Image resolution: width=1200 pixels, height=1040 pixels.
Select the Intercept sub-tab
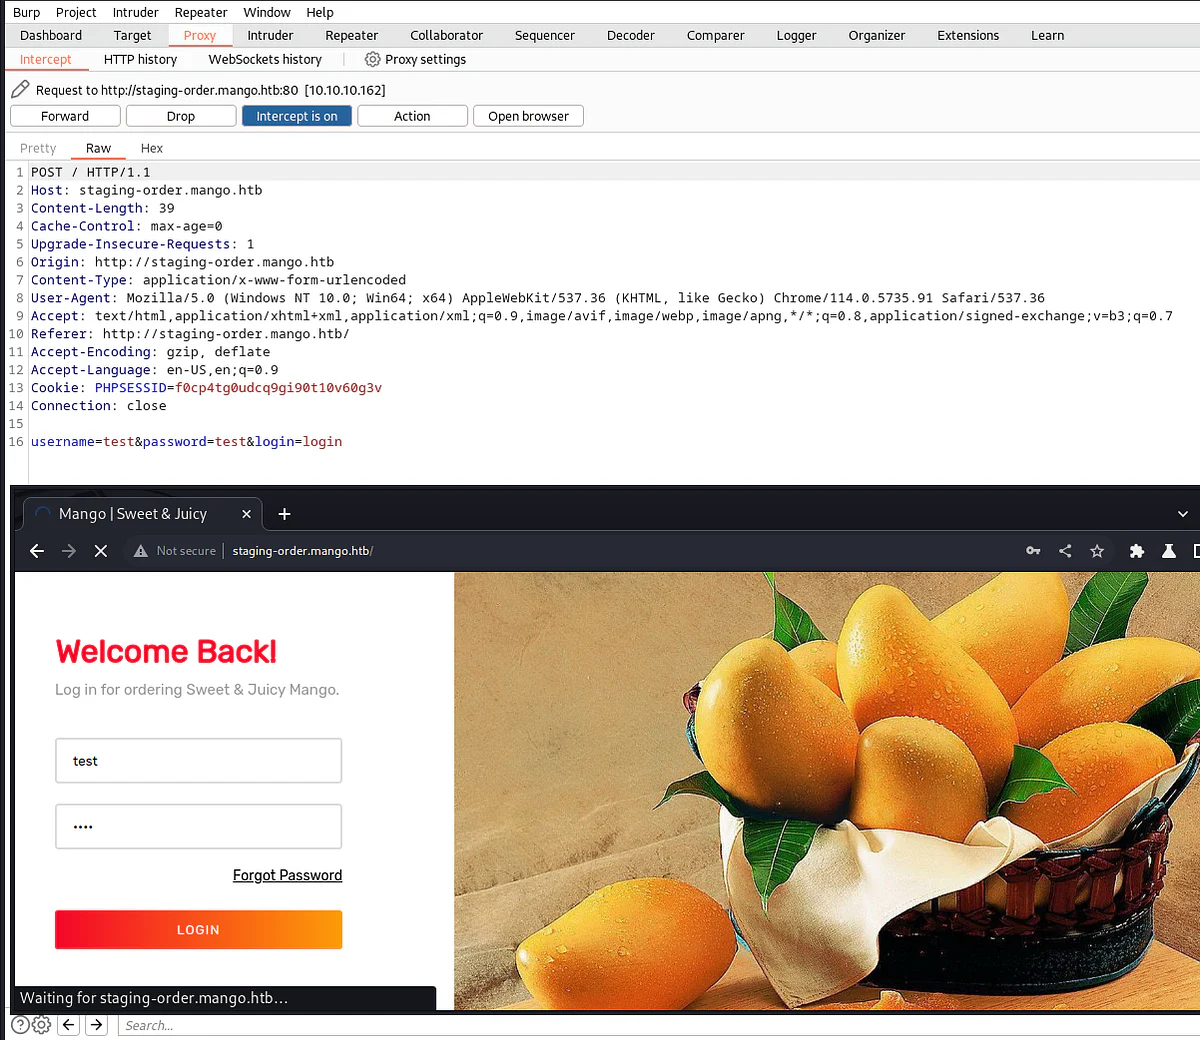(46, 59)
